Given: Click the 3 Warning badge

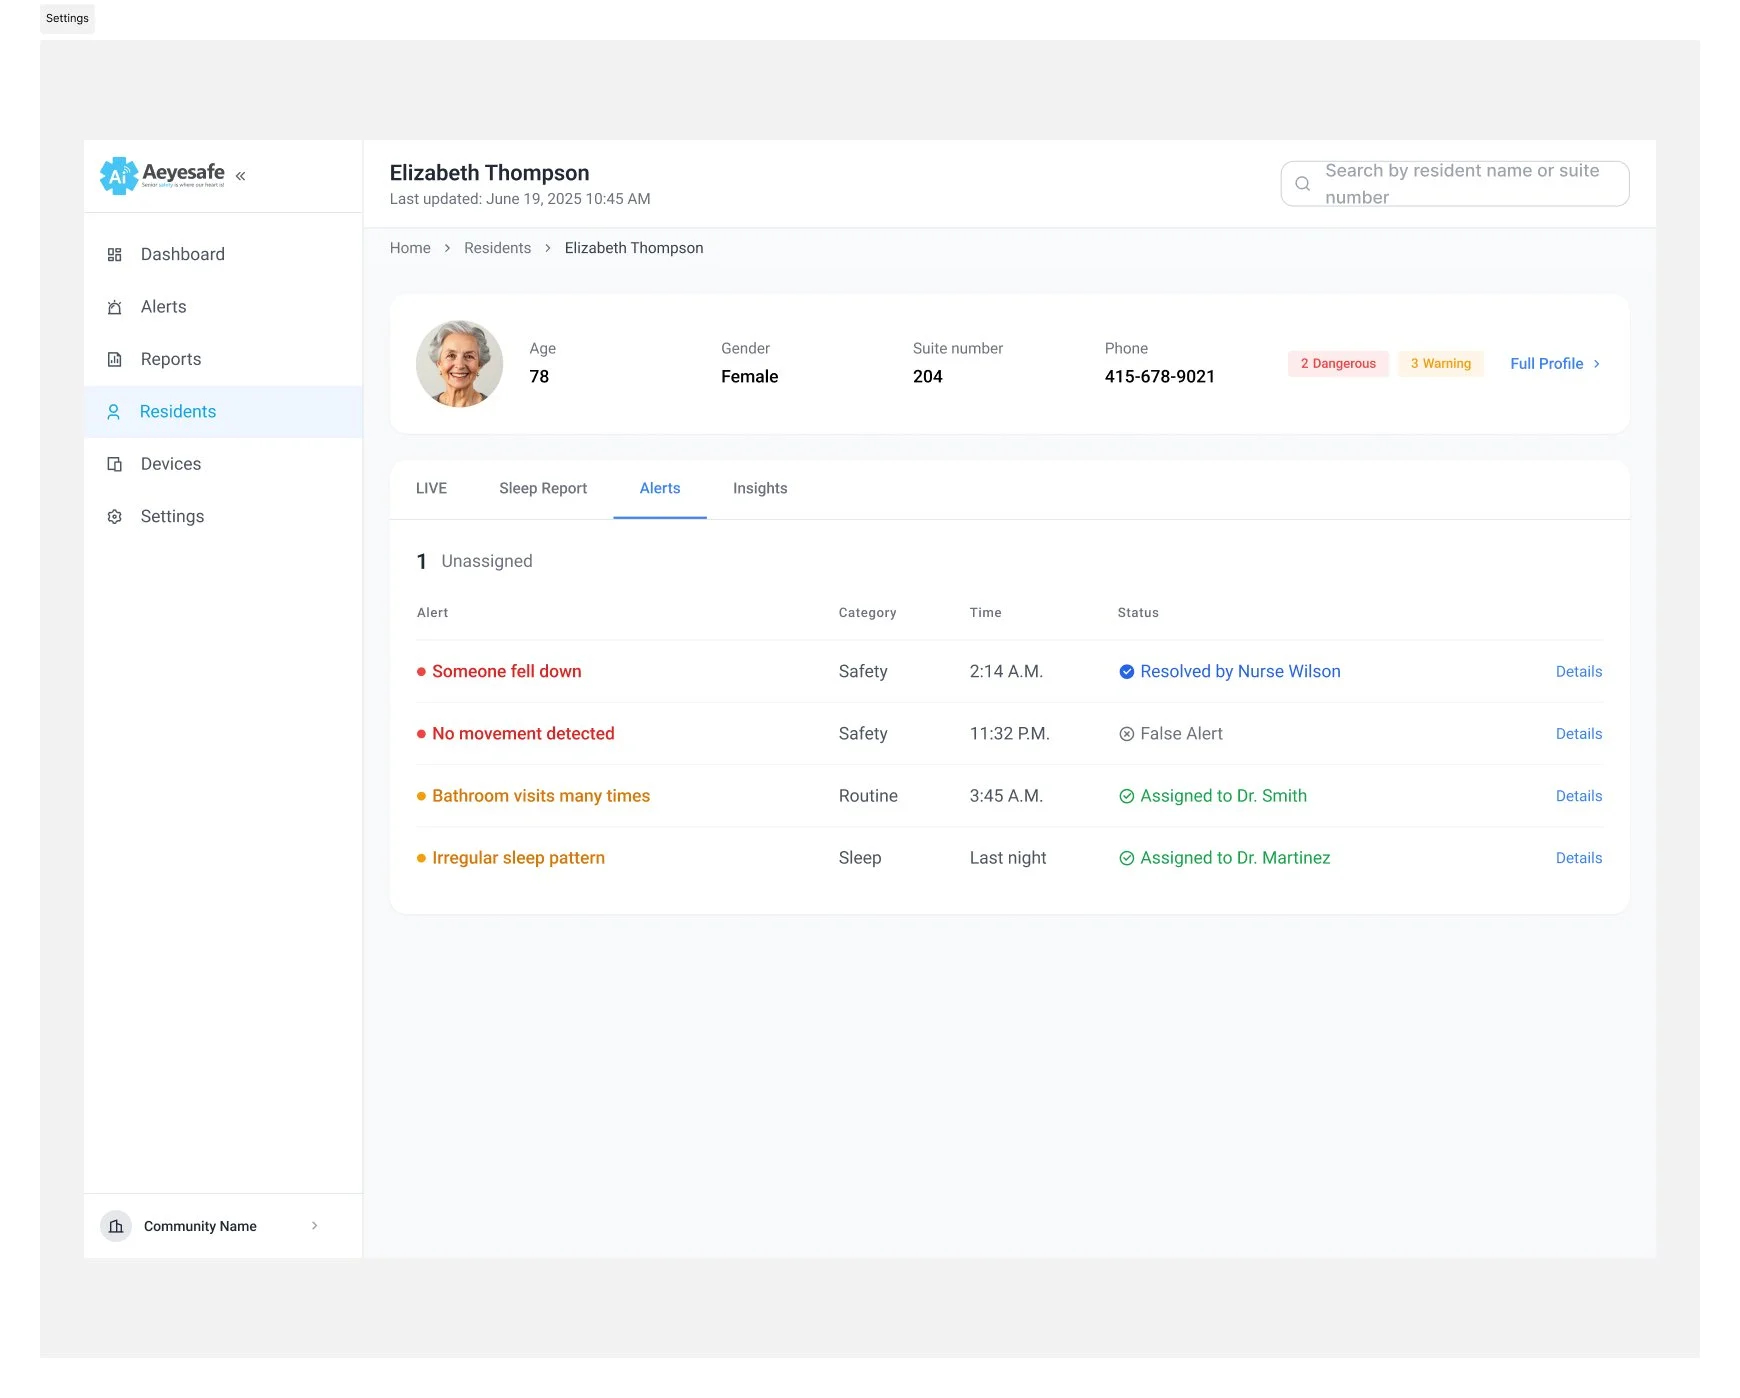Looking at the screenshot, I should coord(1440,364).
